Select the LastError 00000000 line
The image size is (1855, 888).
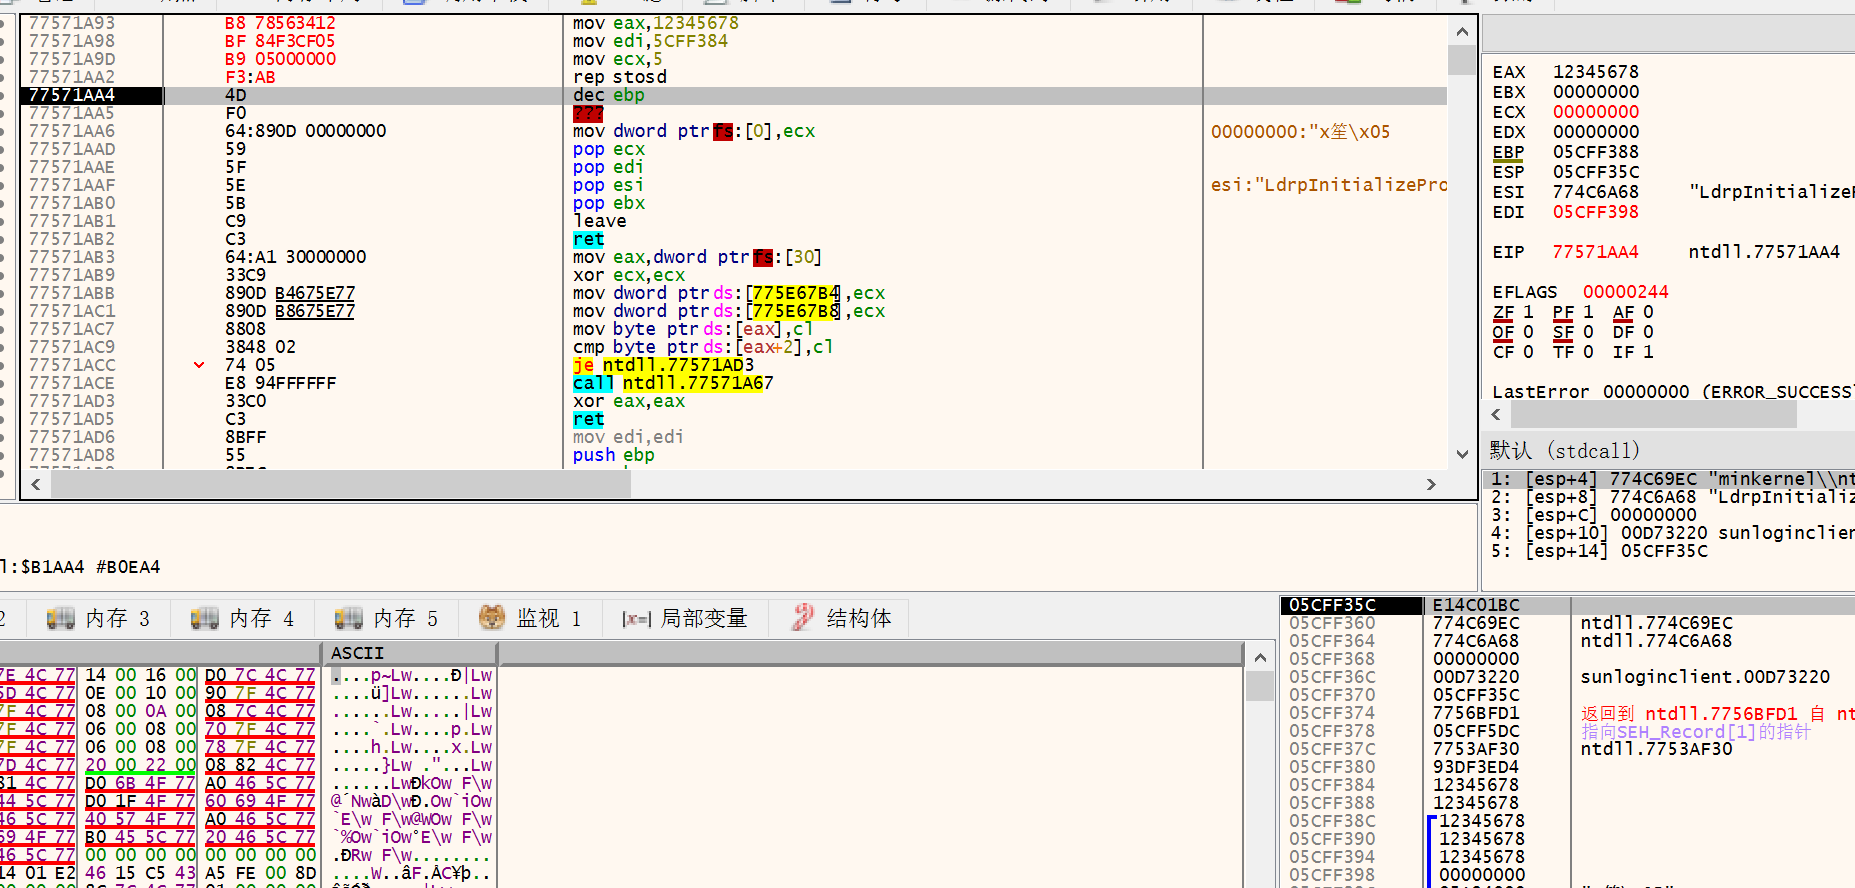click(1672, 392)
